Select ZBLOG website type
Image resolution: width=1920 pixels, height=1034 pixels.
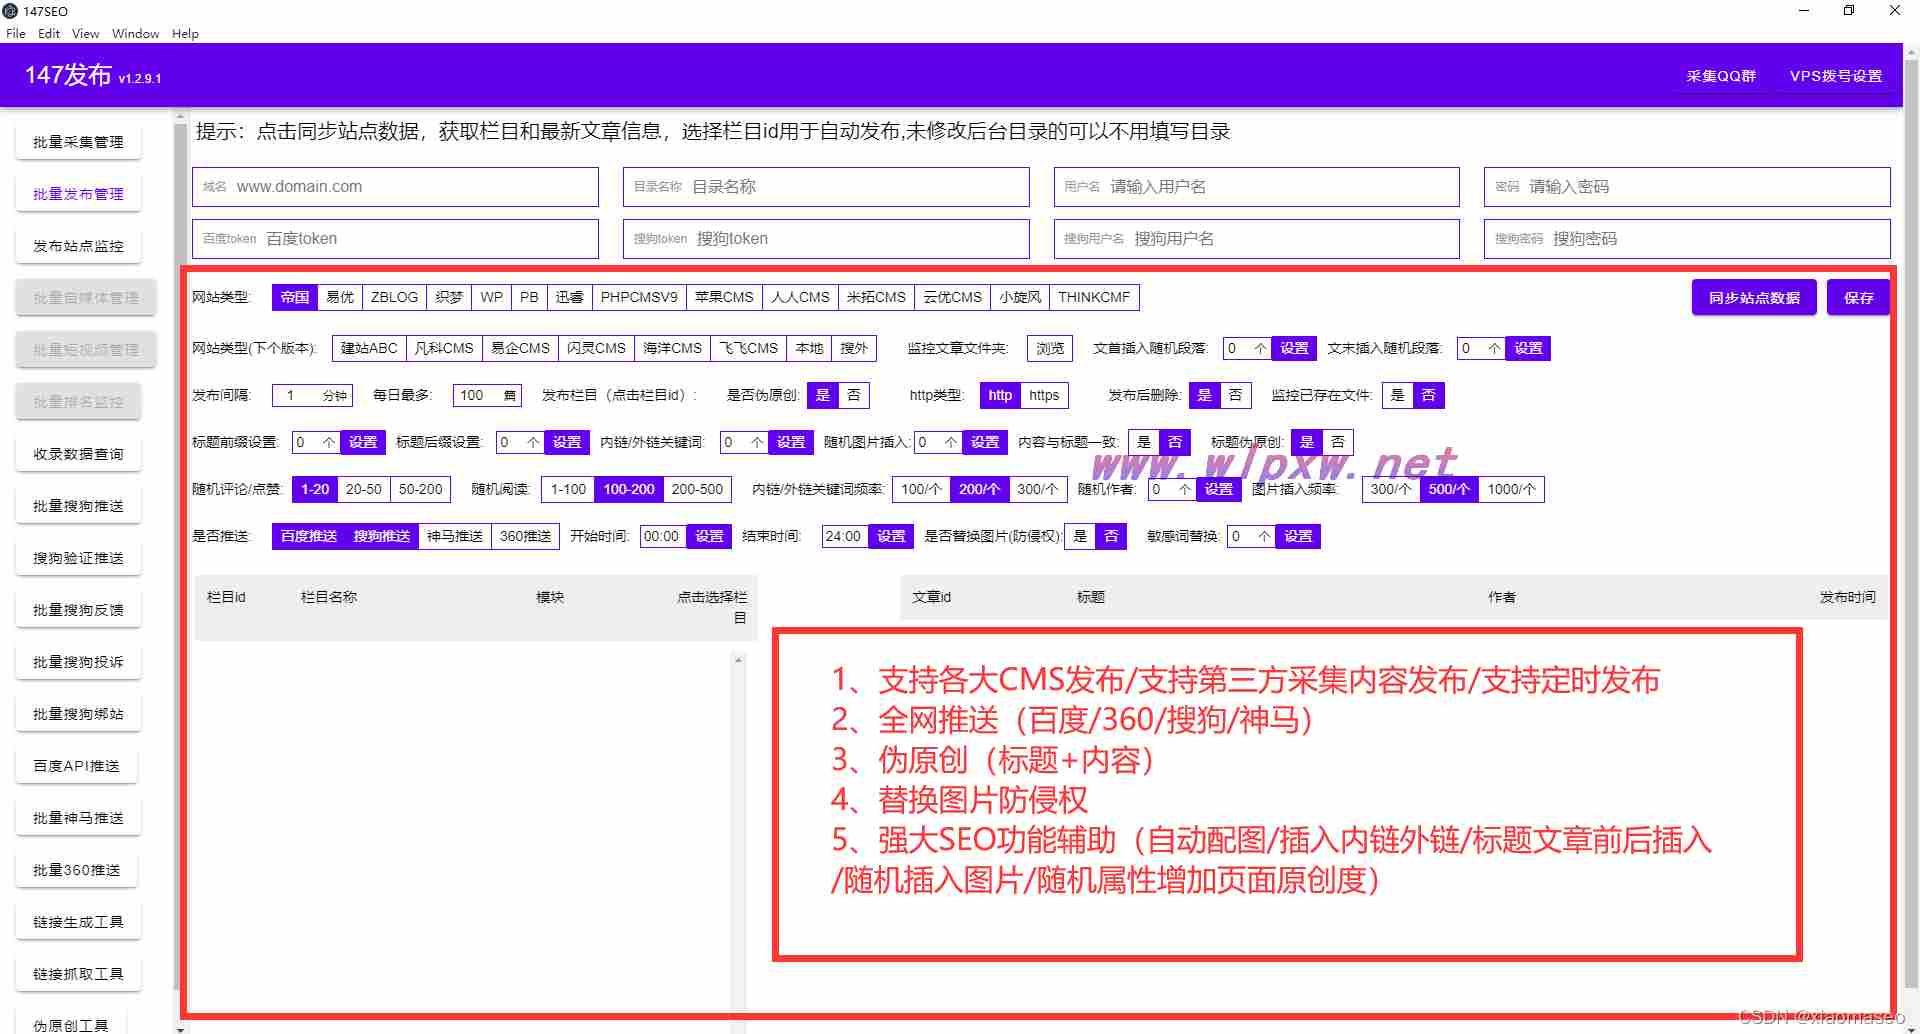394,297
